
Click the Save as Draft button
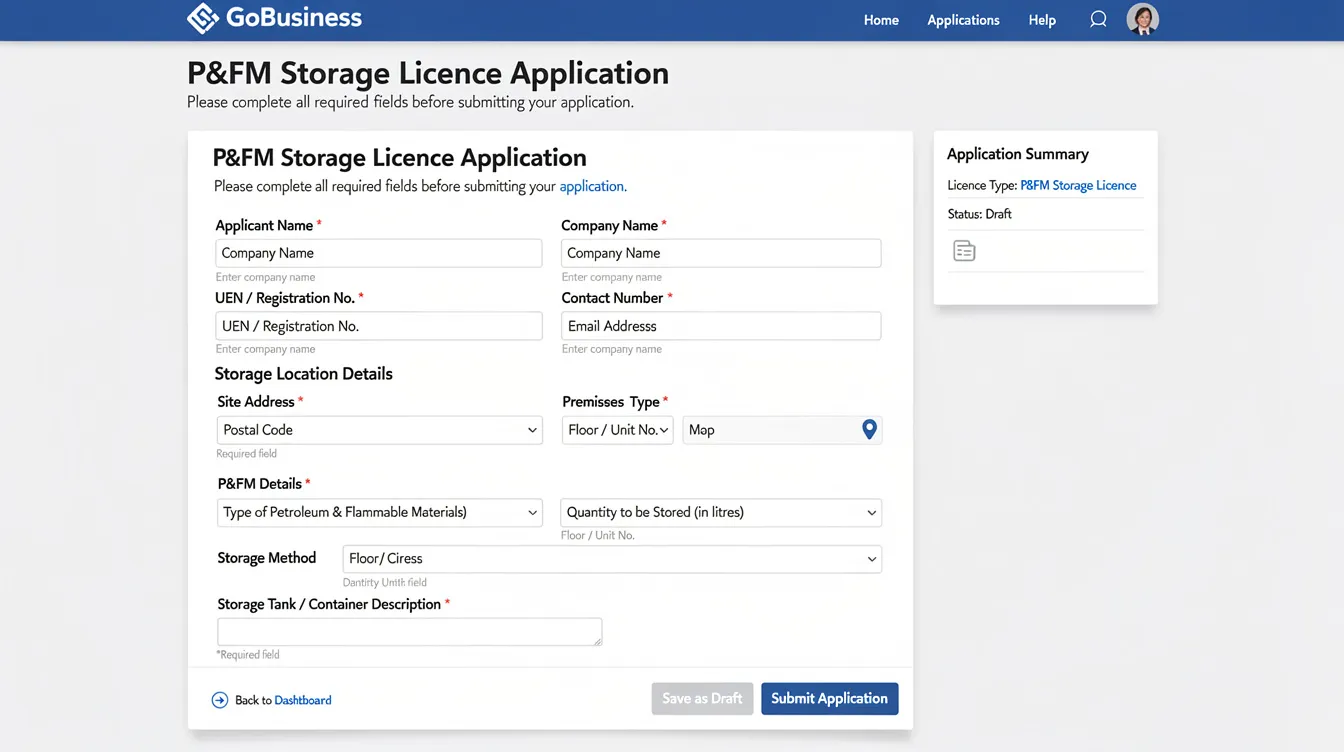pyautogui.click(x=702, y=699)
